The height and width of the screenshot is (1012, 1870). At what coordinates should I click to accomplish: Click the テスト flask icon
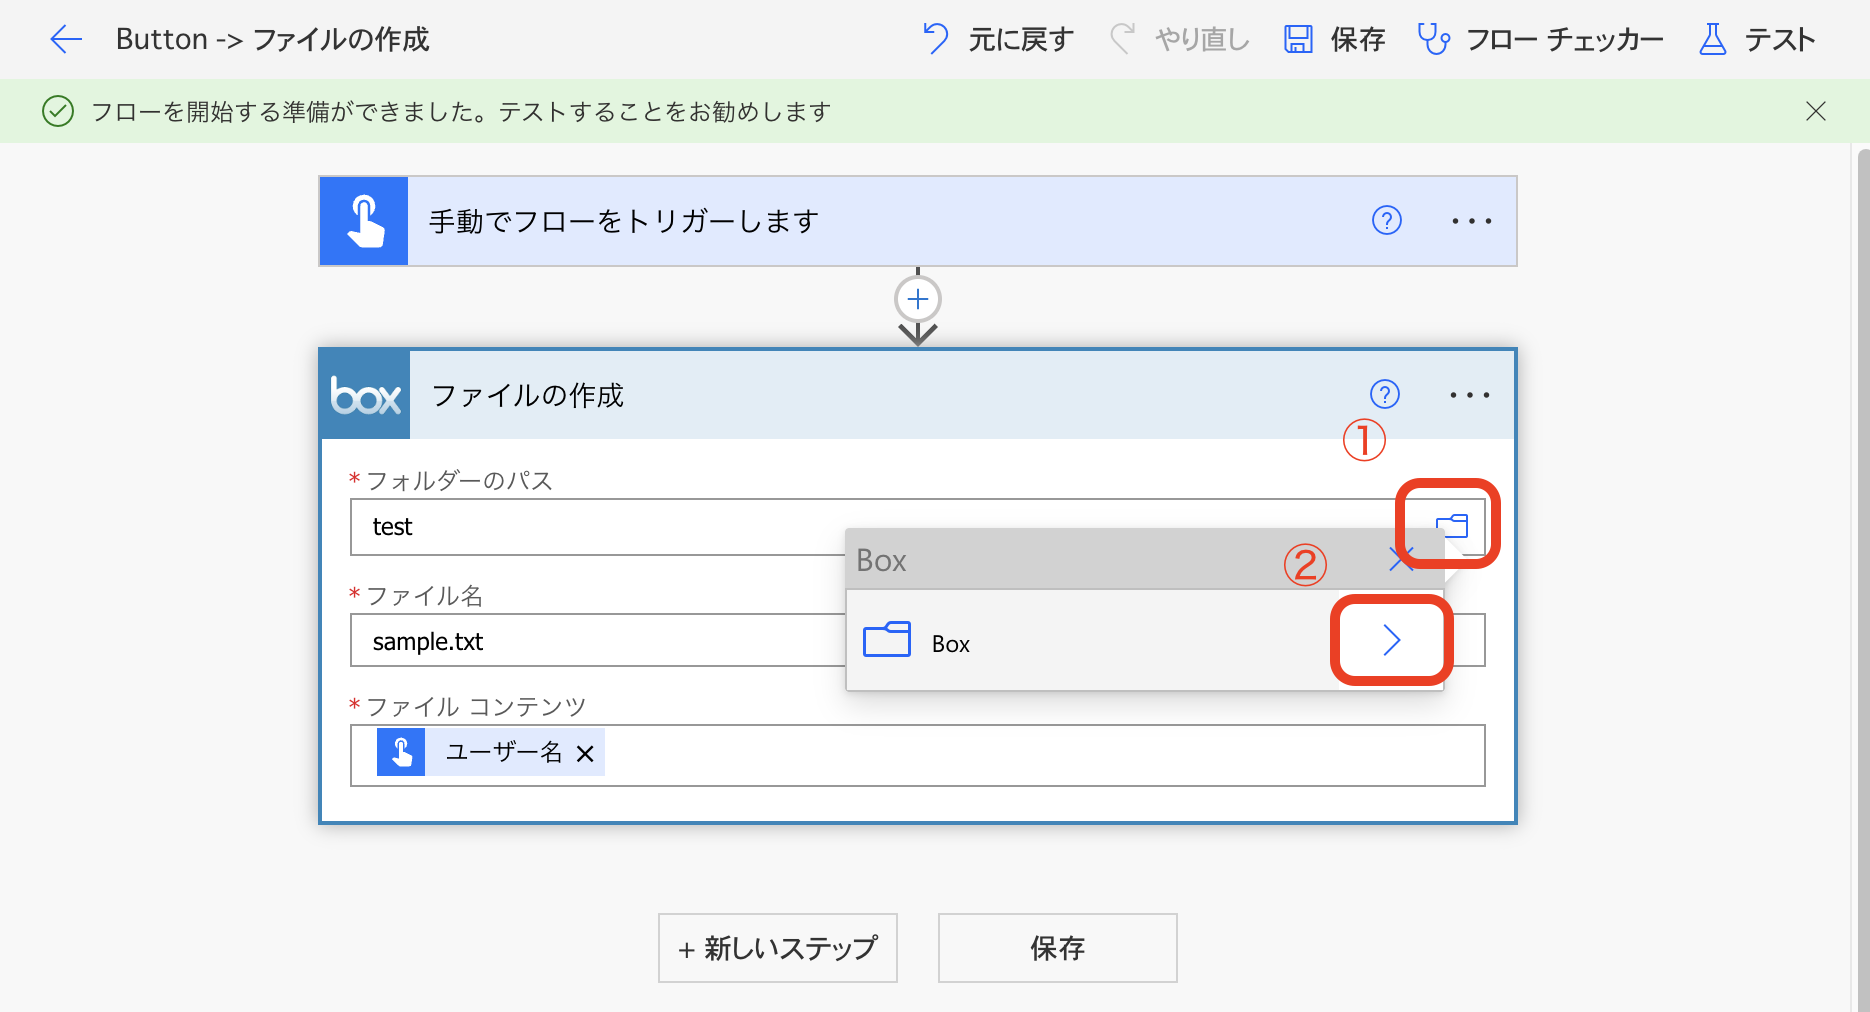tap(1712, 39)
